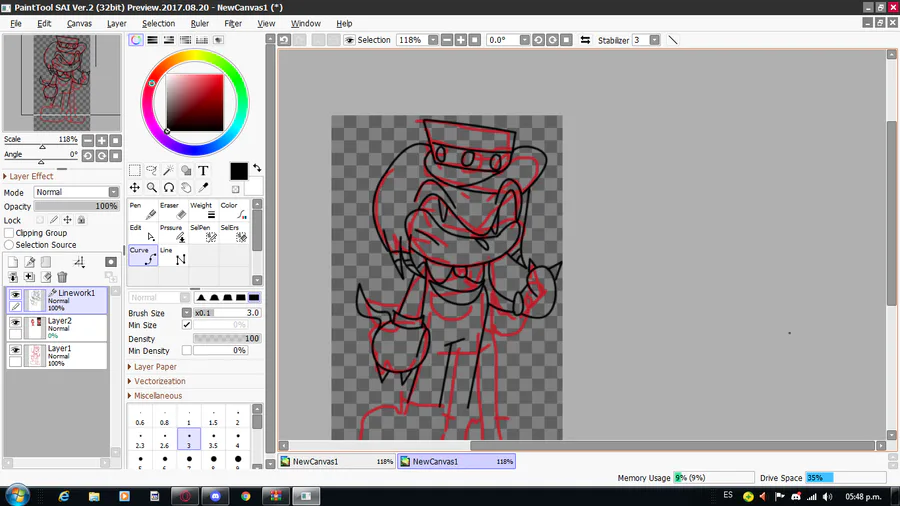900x506 pixels.
Task: Choose the lasso selection tool
Action: [152, 170]
